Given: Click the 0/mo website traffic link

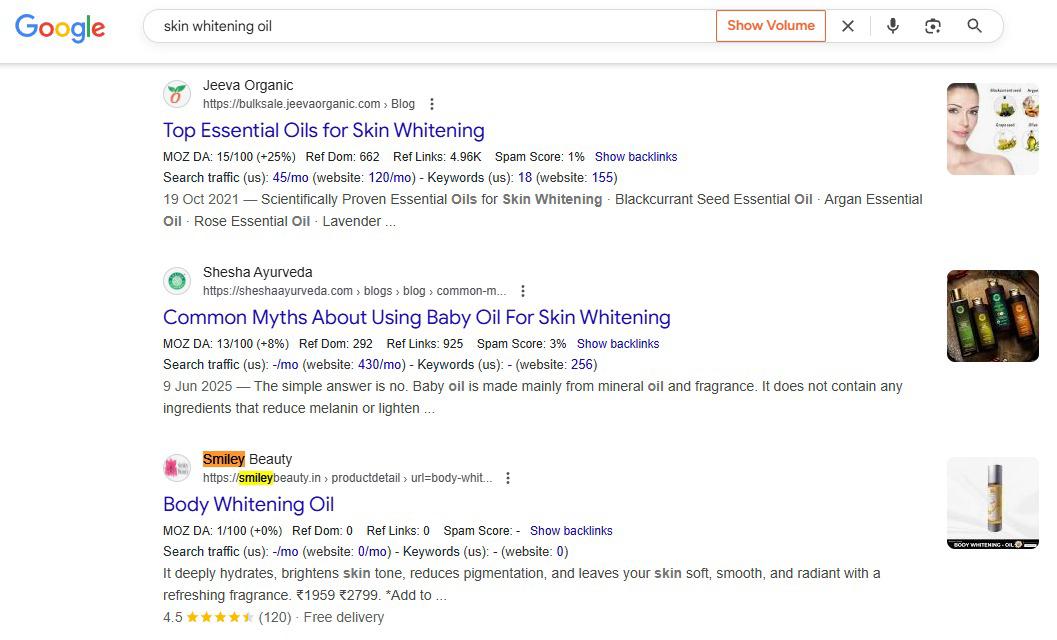Looking at the screenshot, I should (372, 552).
